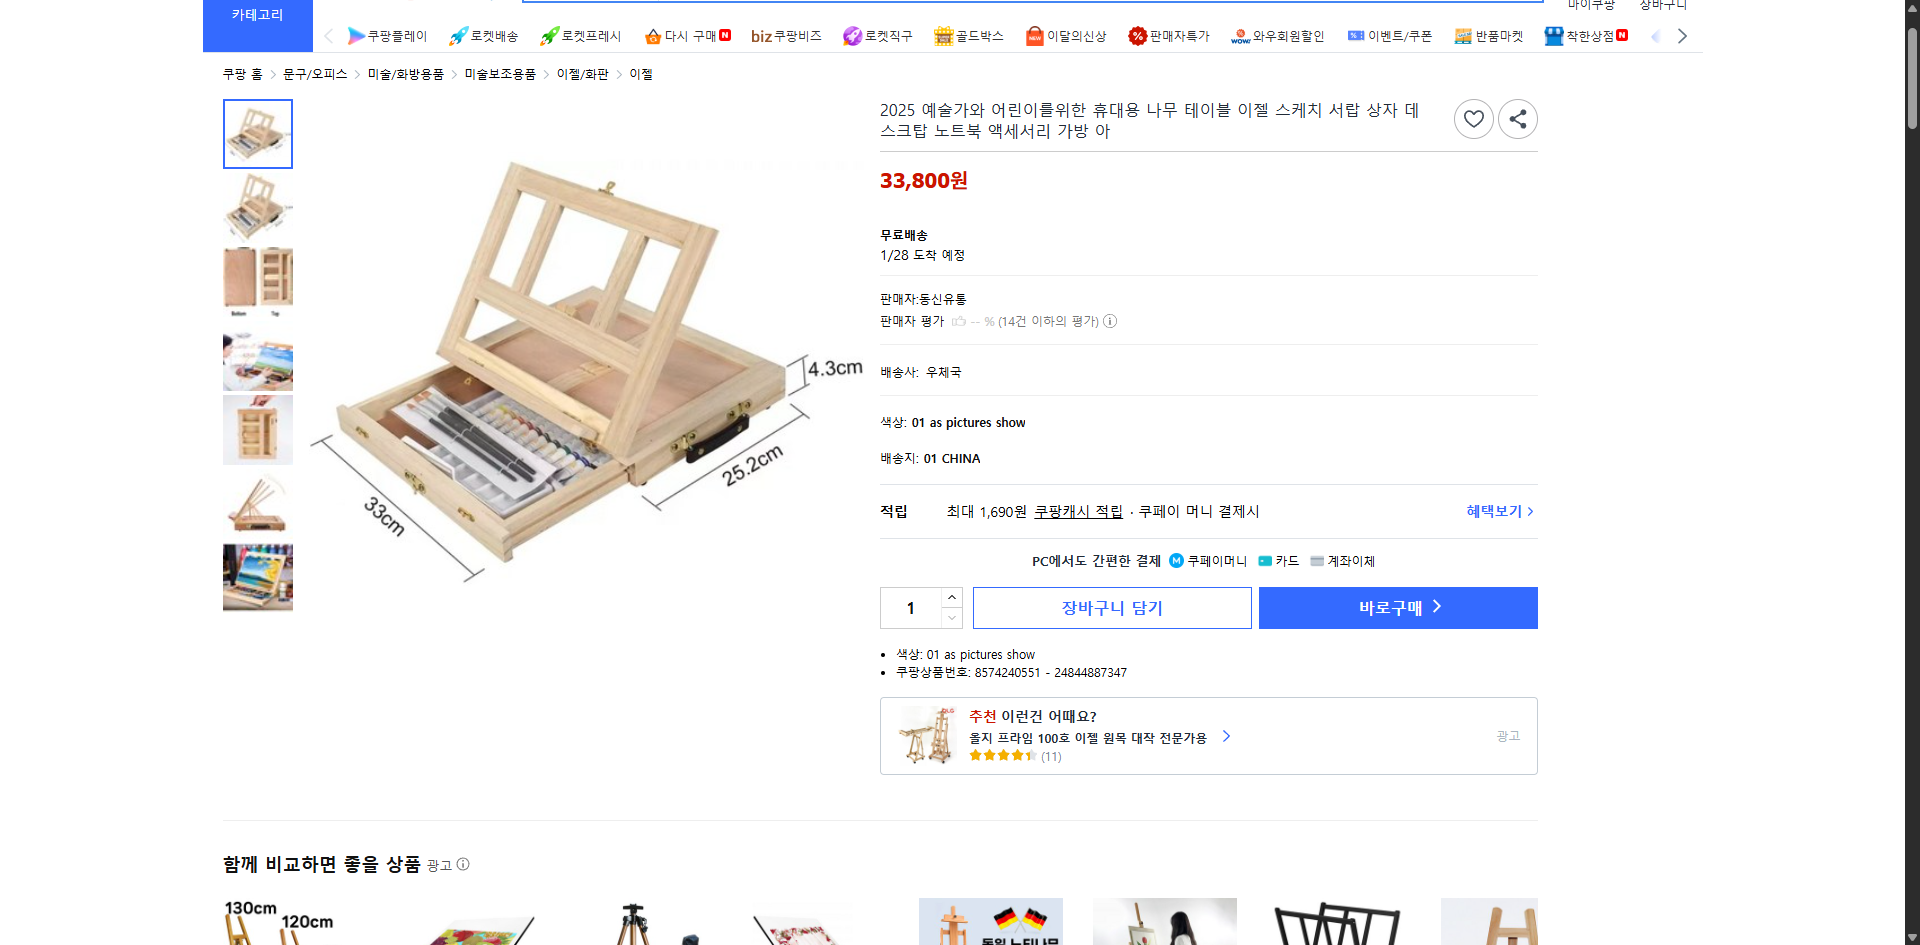Viewport: 1920px width, 945px height.
Task: Click the 장바구니 담기 add-to-cart button
Action: (x=1111, y=607)
